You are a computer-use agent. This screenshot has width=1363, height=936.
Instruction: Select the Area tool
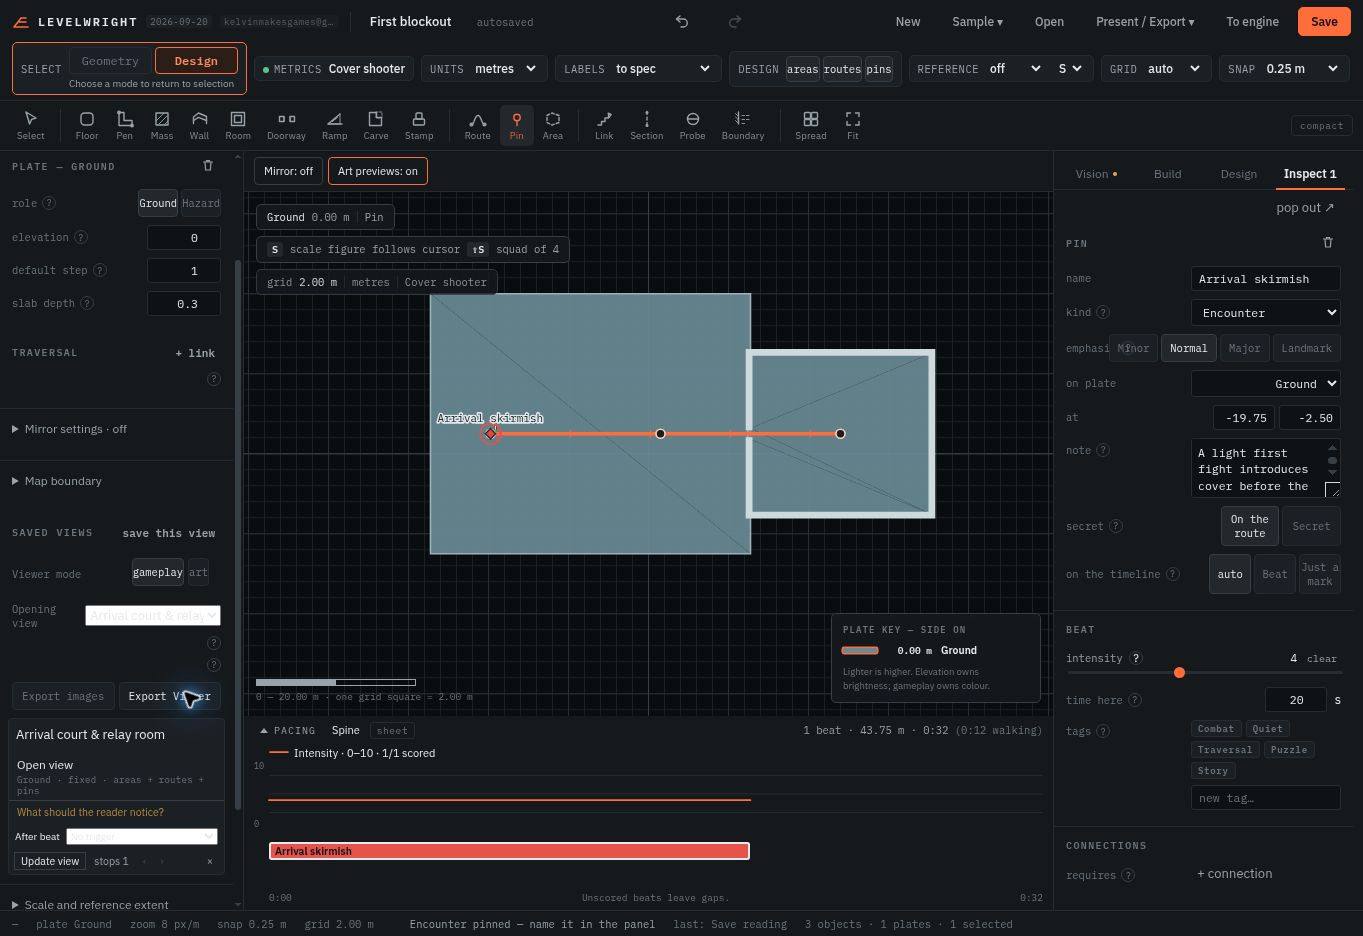click(x=553, y=125)
